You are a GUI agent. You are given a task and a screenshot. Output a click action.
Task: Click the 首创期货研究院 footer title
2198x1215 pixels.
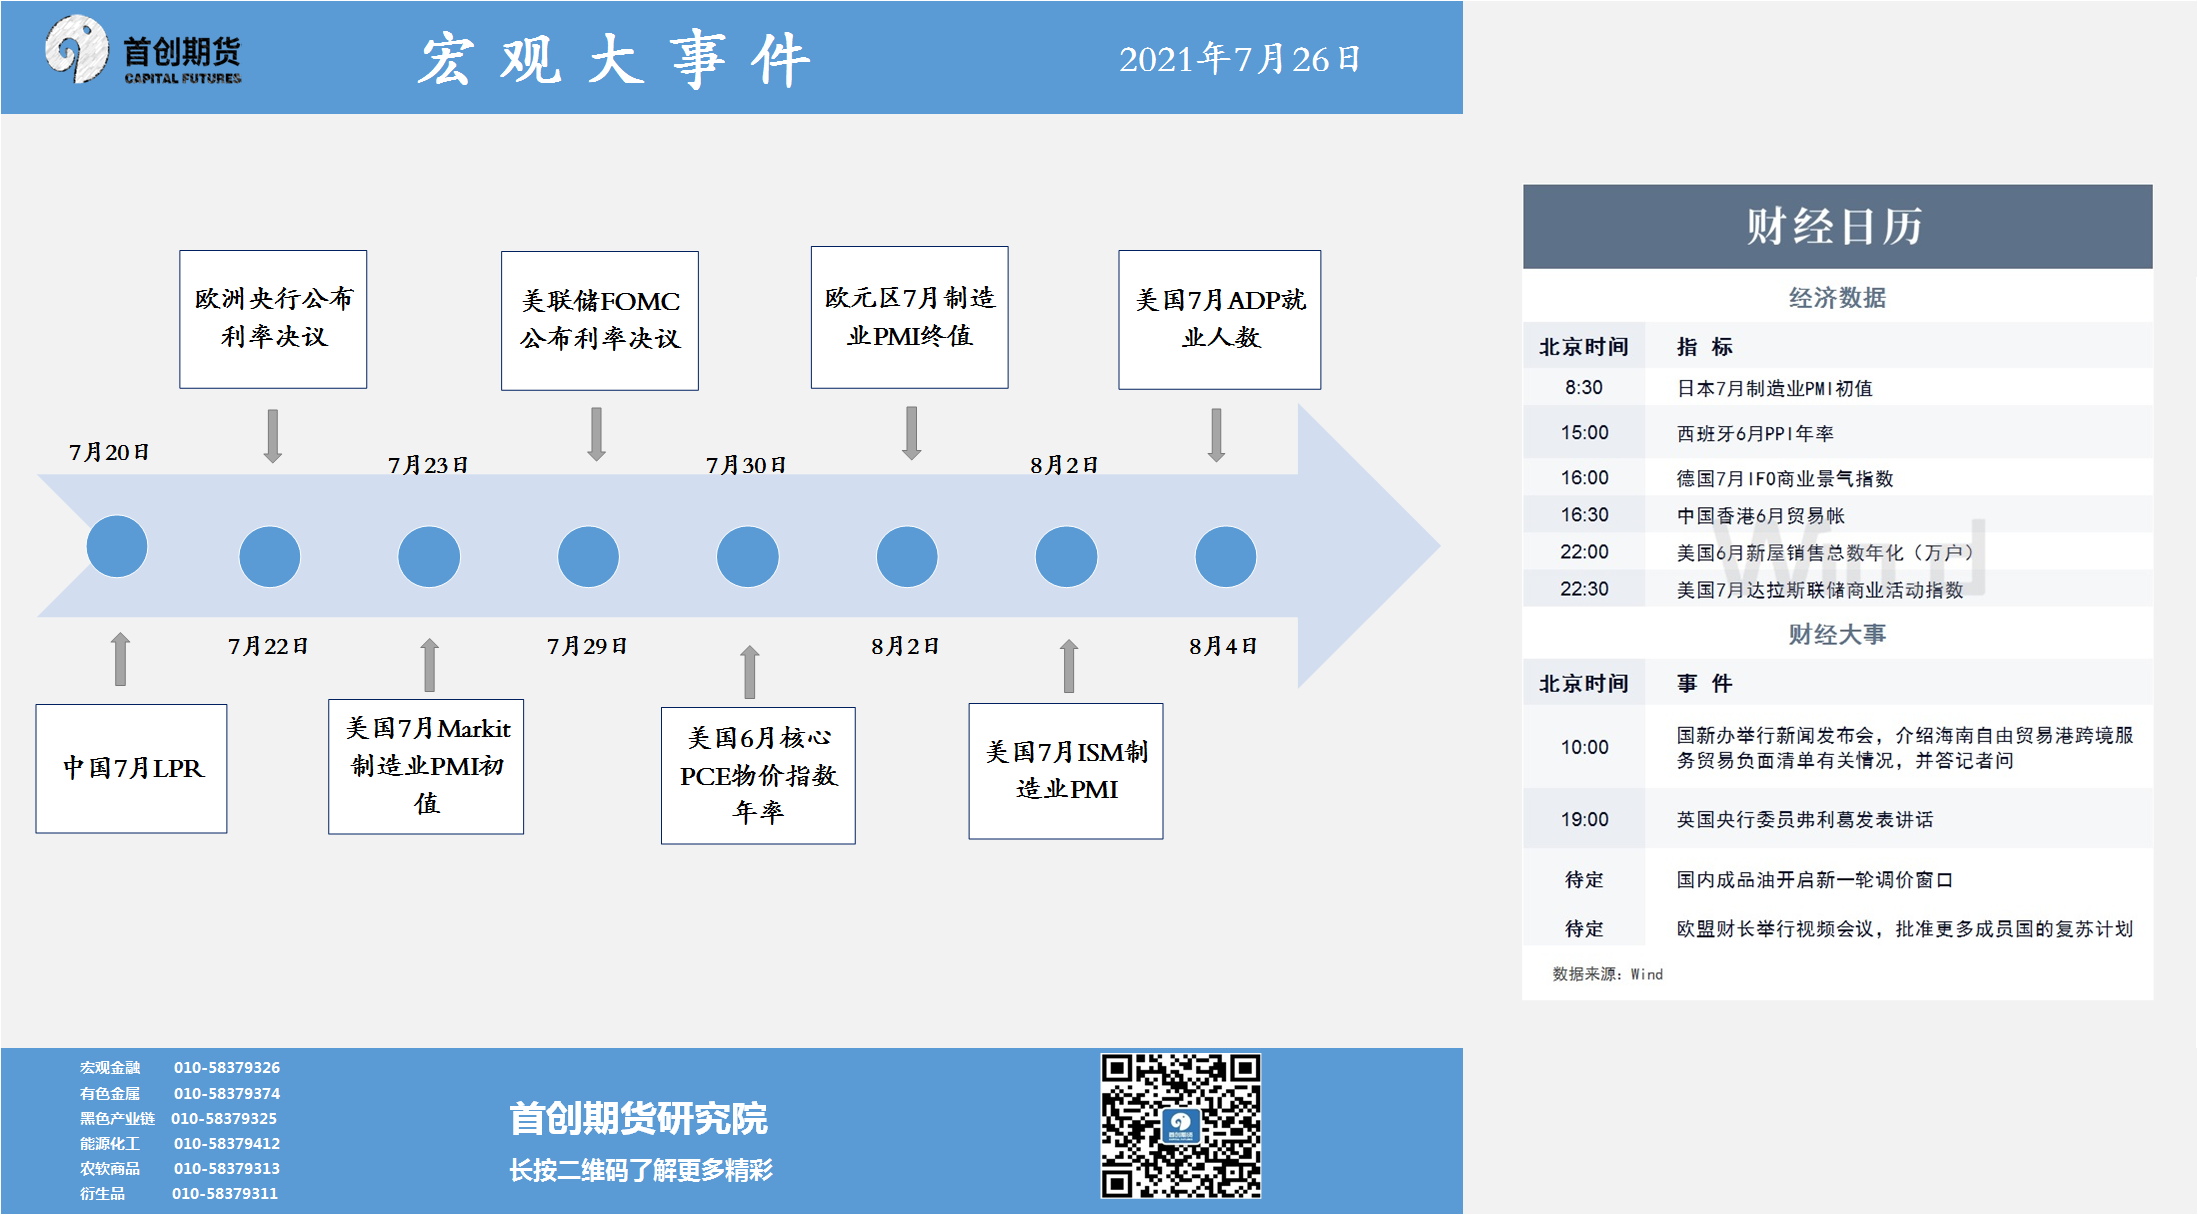click(638, 1118)
